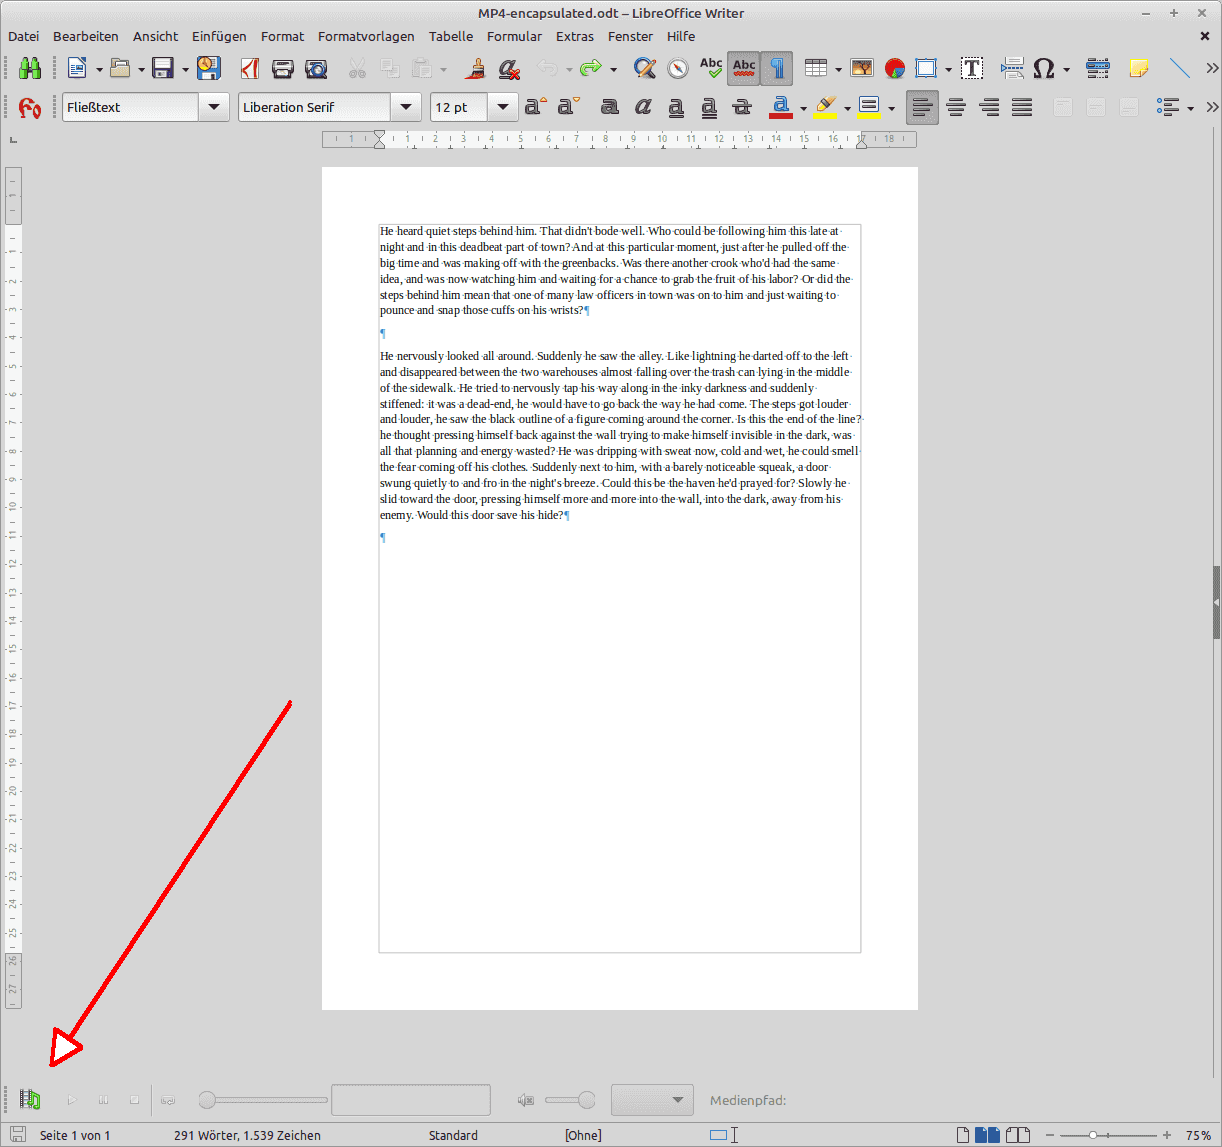Insert a special character with Omega icon
1222x1147 pixels.
(x=1043, y=68)
